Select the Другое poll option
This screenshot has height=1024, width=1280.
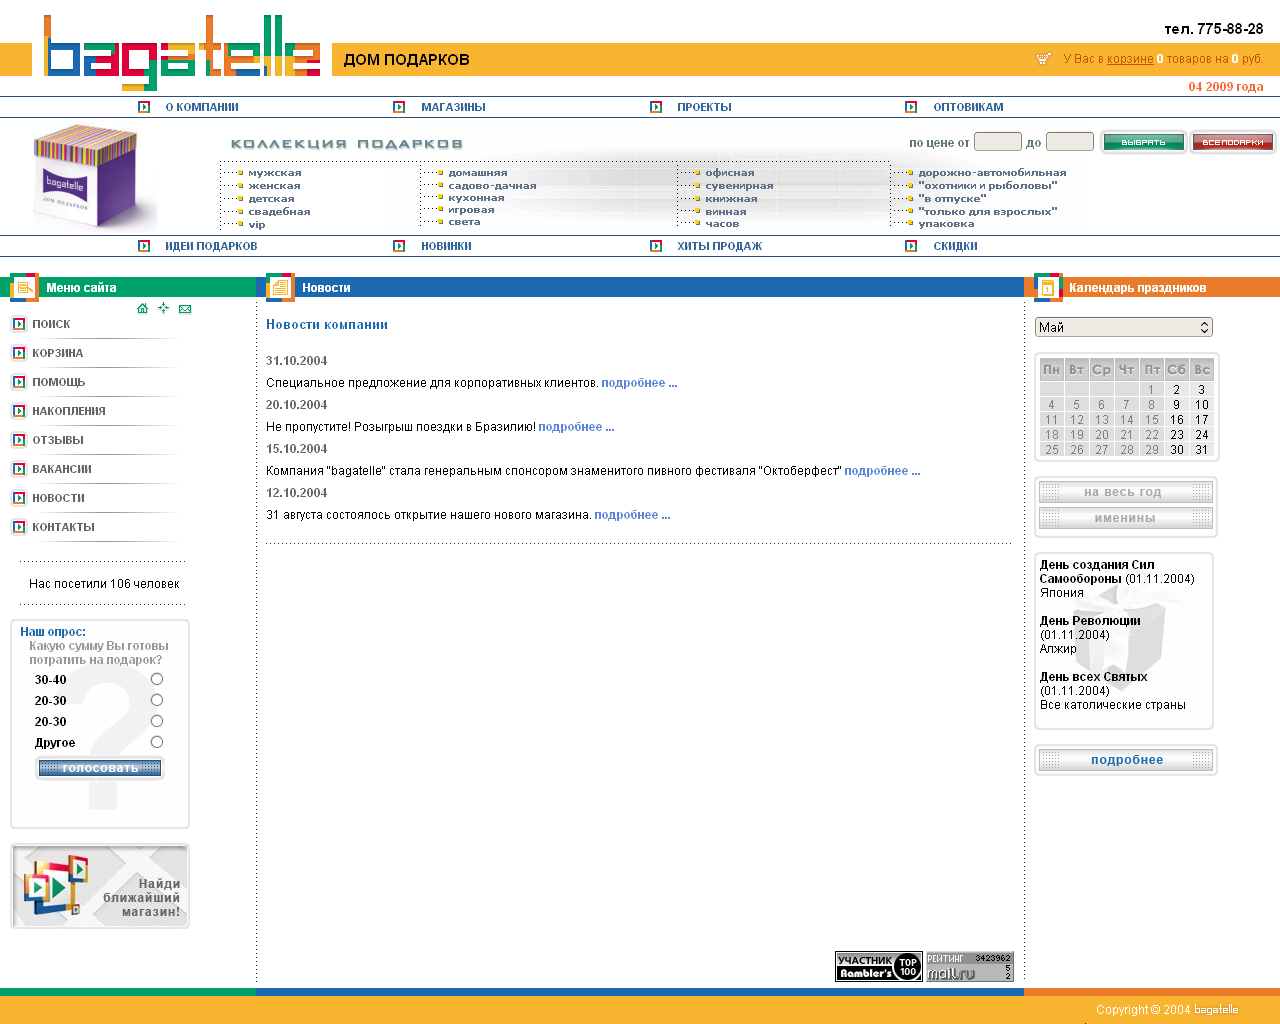point(157,742)
